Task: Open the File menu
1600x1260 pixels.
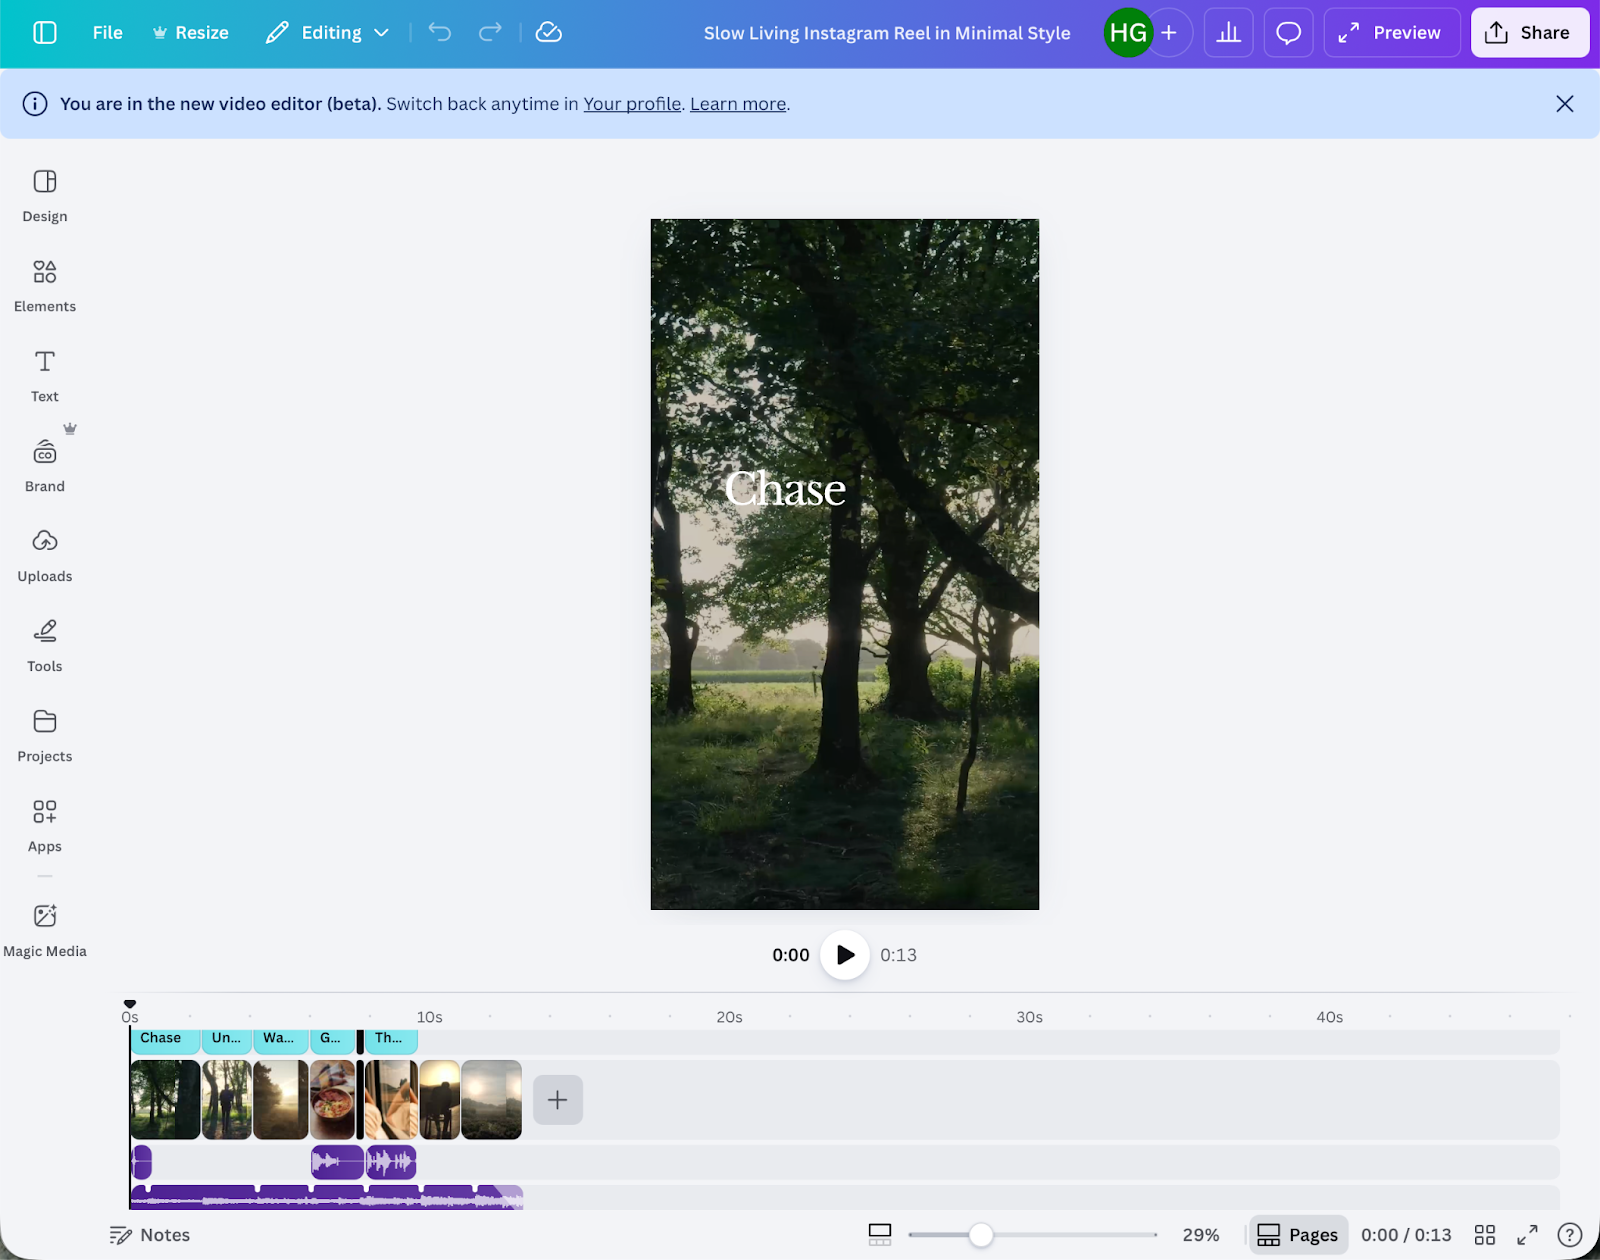Action: 106,32
